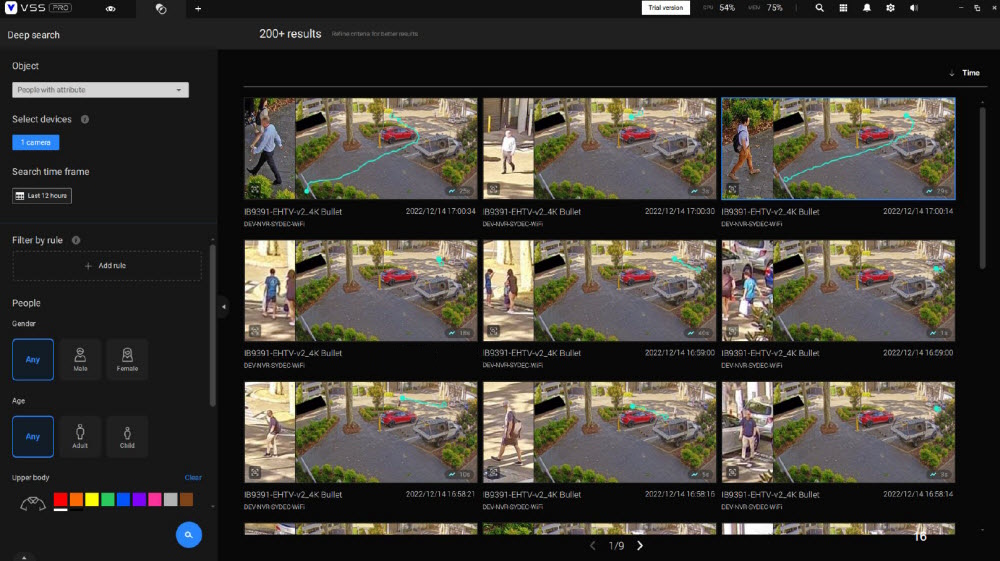Click the 1 camera button
The height and width of the screenshot is (561, 1000).
[36, 143]
